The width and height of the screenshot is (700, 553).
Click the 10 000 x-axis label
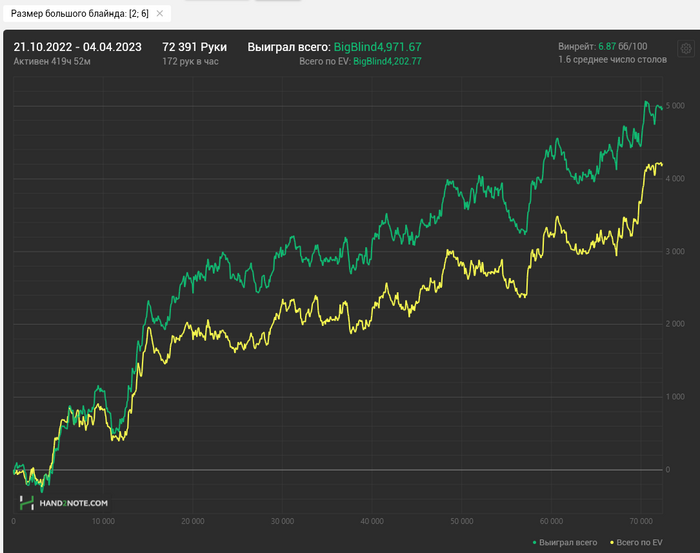coord(103,521)
